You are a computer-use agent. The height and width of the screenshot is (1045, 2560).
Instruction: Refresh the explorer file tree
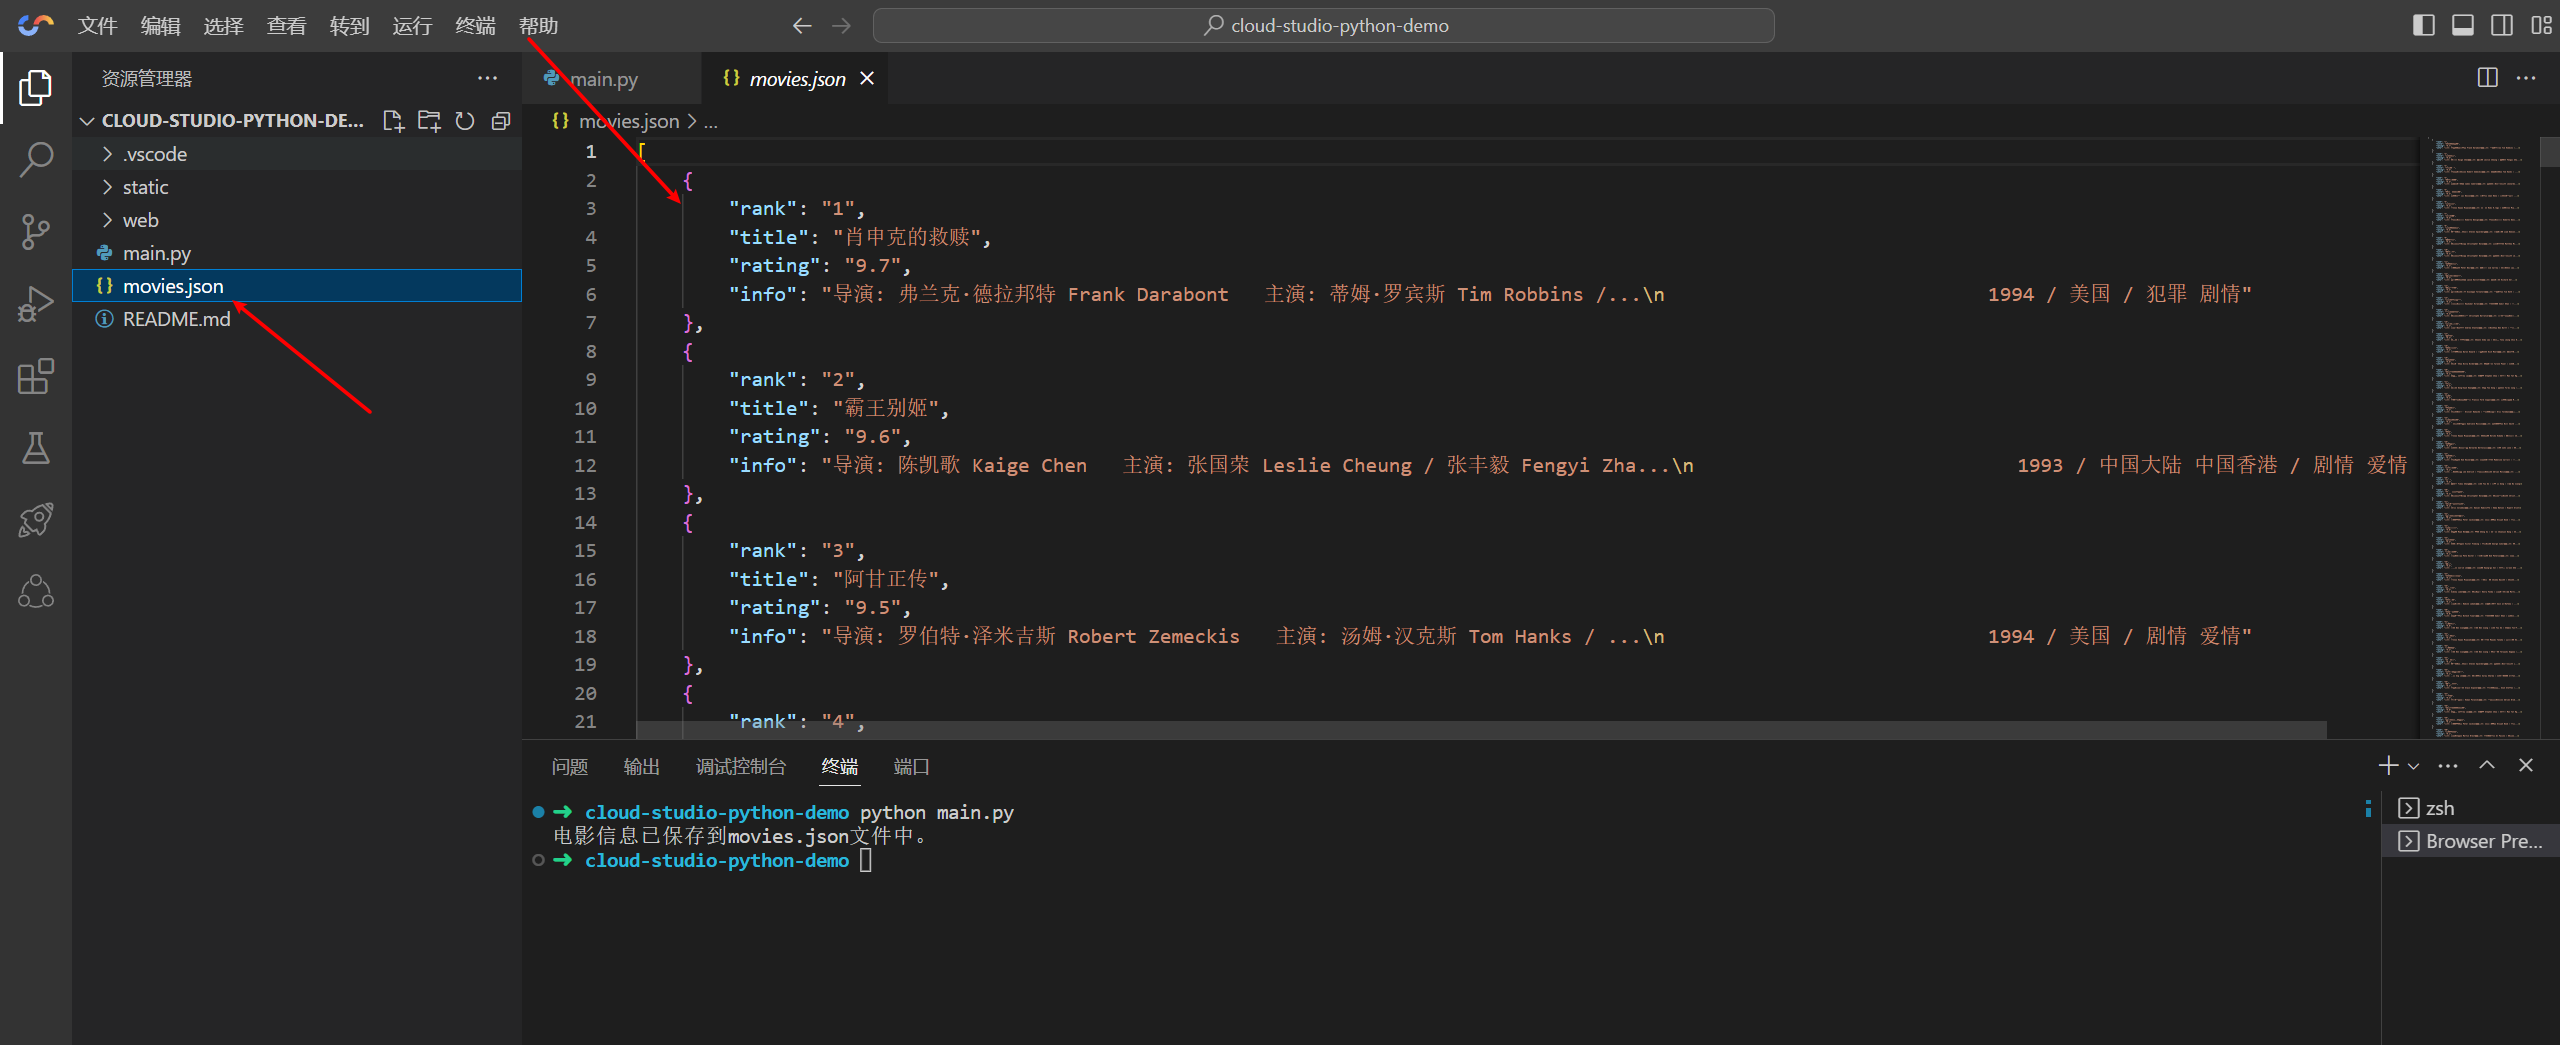(465, 121)
